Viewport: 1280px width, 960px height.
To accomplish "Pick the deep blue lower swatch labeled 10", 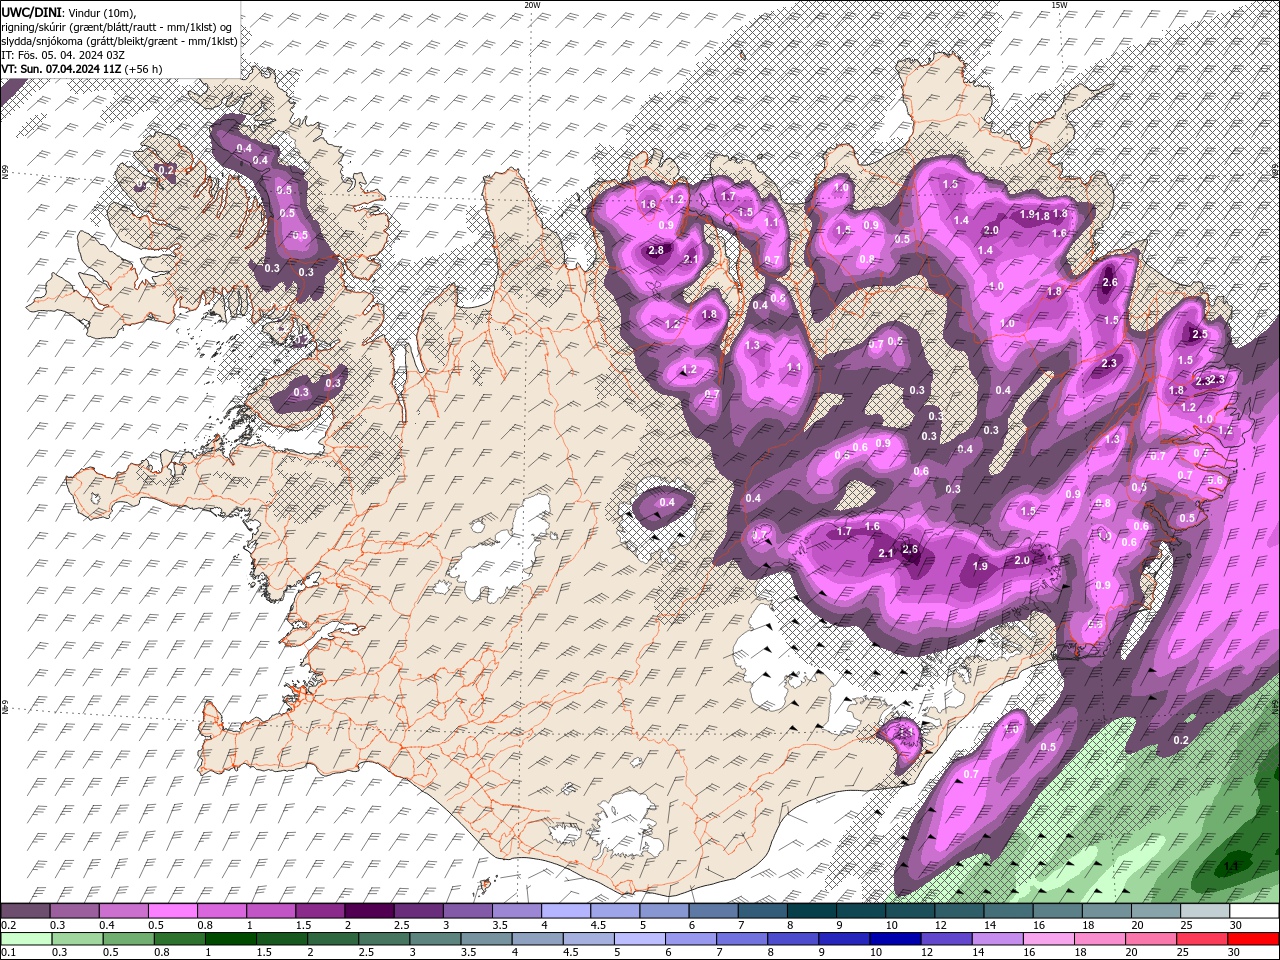I will coord(895,939).
